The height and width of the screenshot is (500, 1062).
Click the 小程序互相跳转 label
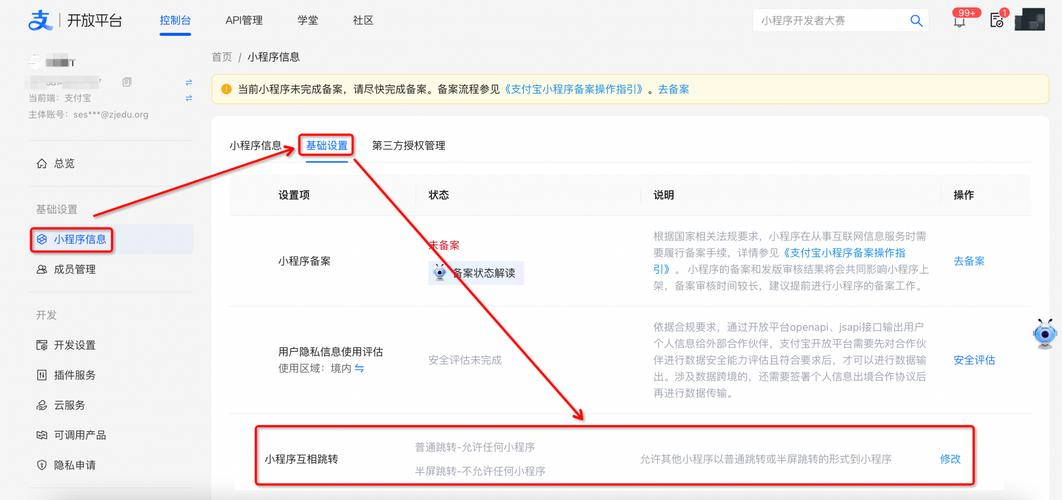(301, 459)
